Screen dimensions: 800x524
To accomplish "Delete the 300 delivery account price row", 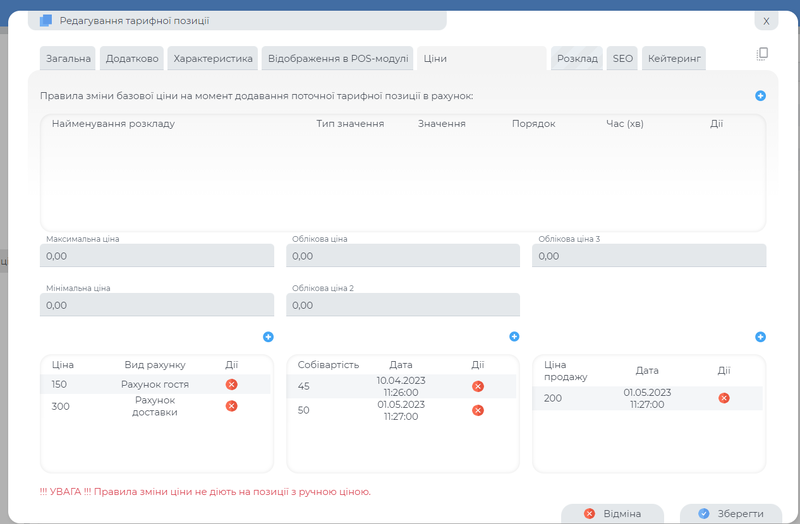I will coord(232,406).
